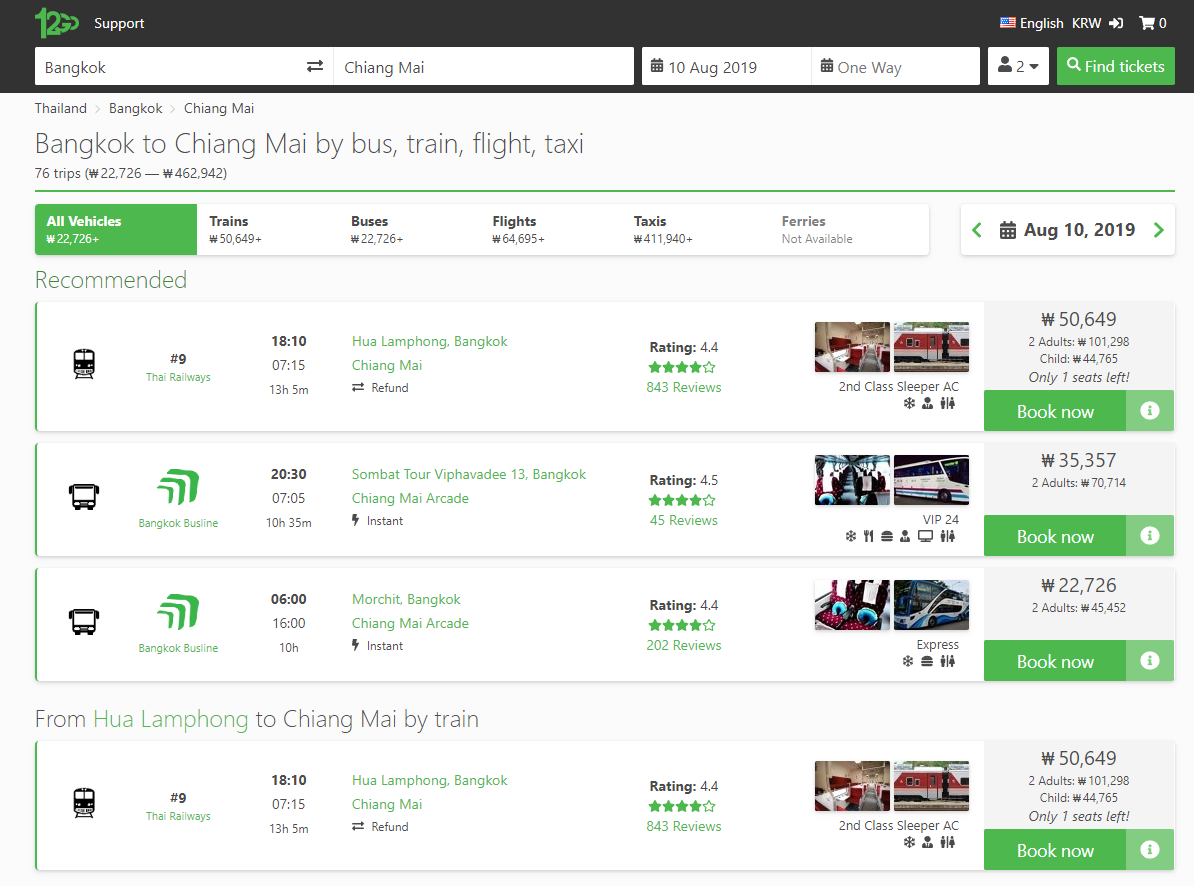The width and height of the screenshot is (1194, 886).
Task: Open the 10 Aug 2019 date picker
Action: pos(726,66)
